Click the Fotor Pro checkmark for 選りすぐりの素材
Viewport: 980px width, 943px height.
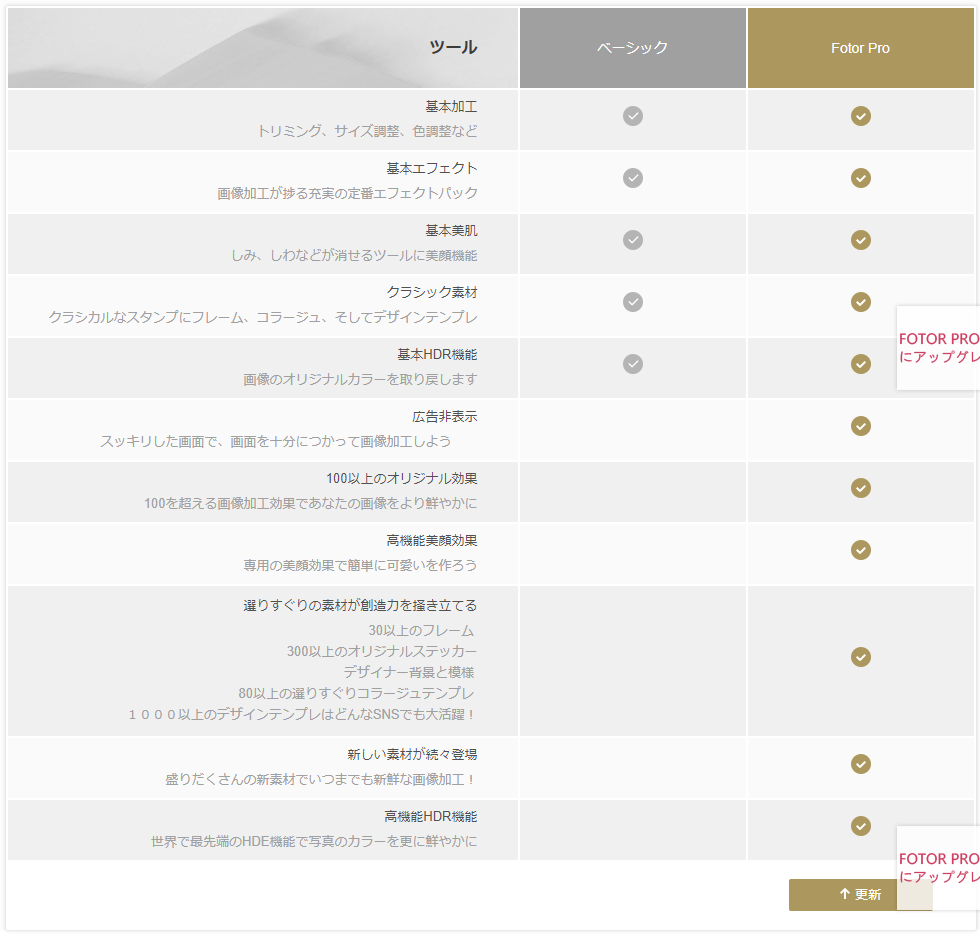861,657
